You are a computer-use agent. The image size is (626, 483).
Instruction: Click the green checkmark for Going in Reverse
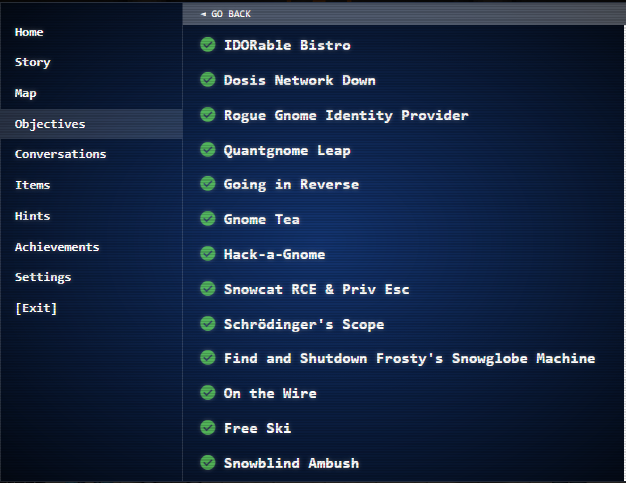point(208,184)
